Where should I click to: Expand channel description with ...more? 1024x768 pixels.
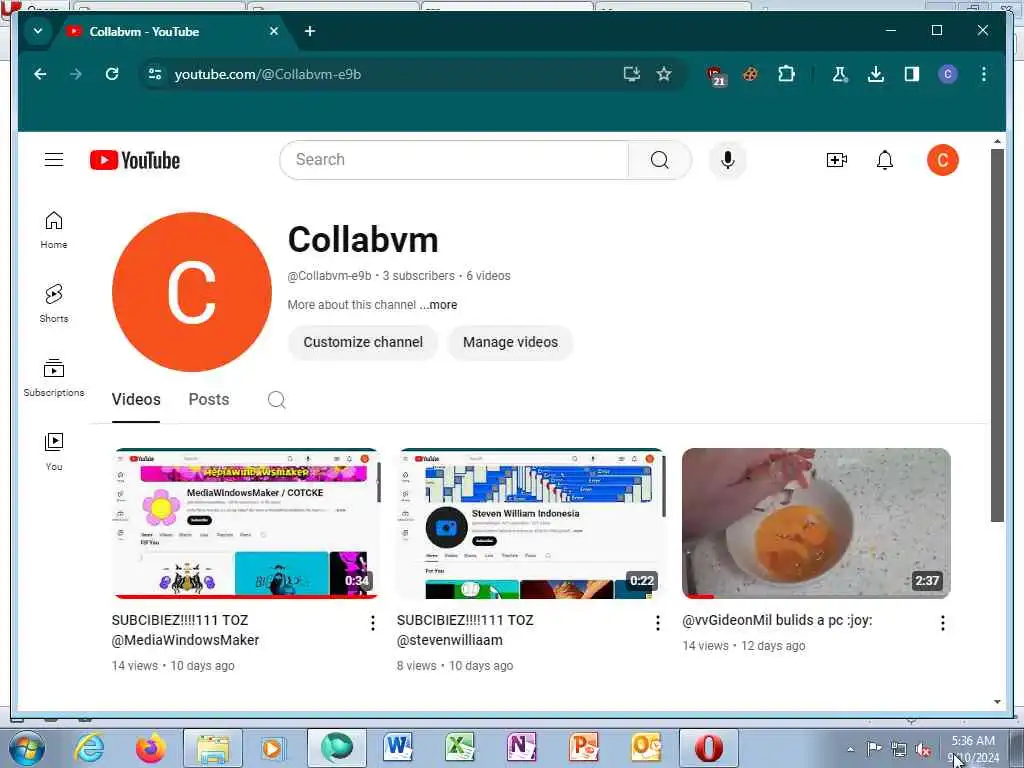pyautogui.click(x=438, y=305)
